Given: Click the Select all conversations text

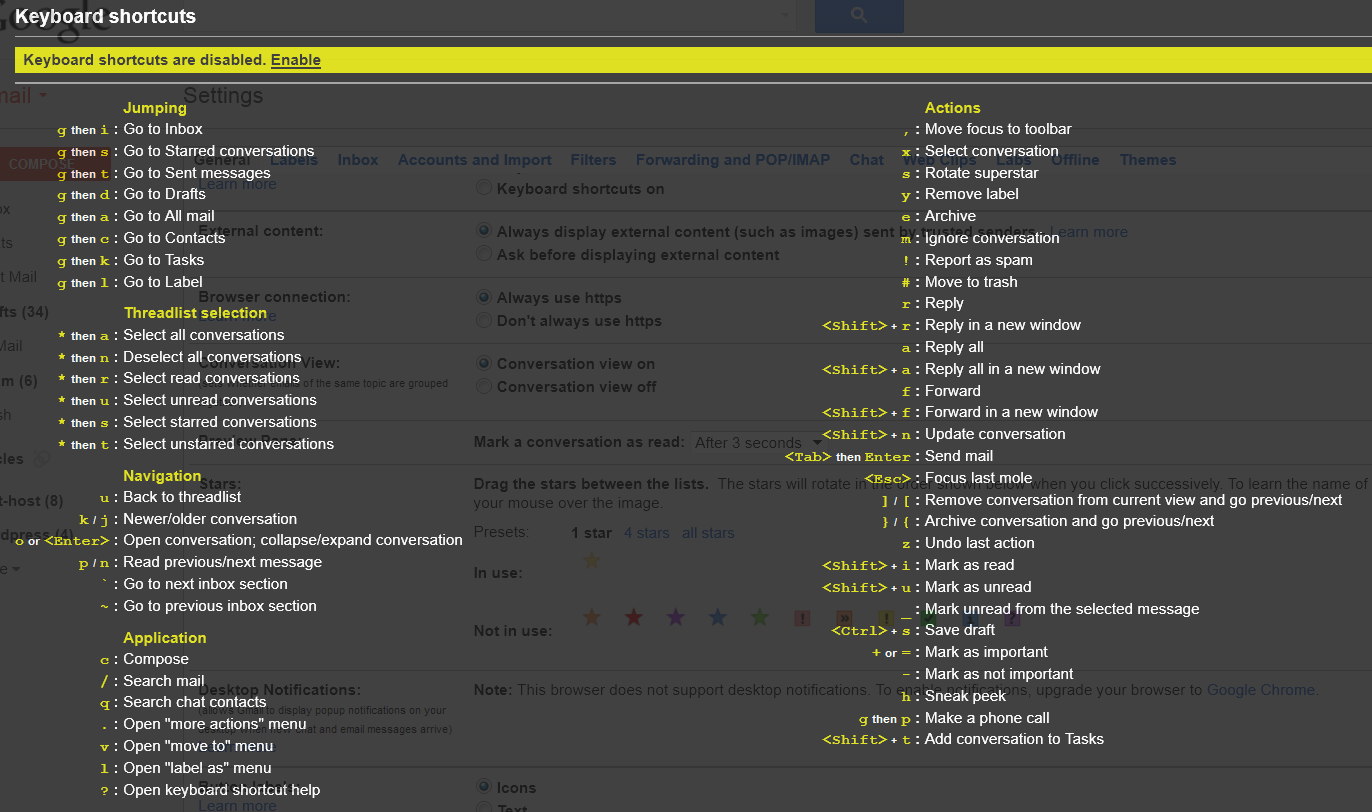Looking at the screenshot, I should [x=204, y=335].
